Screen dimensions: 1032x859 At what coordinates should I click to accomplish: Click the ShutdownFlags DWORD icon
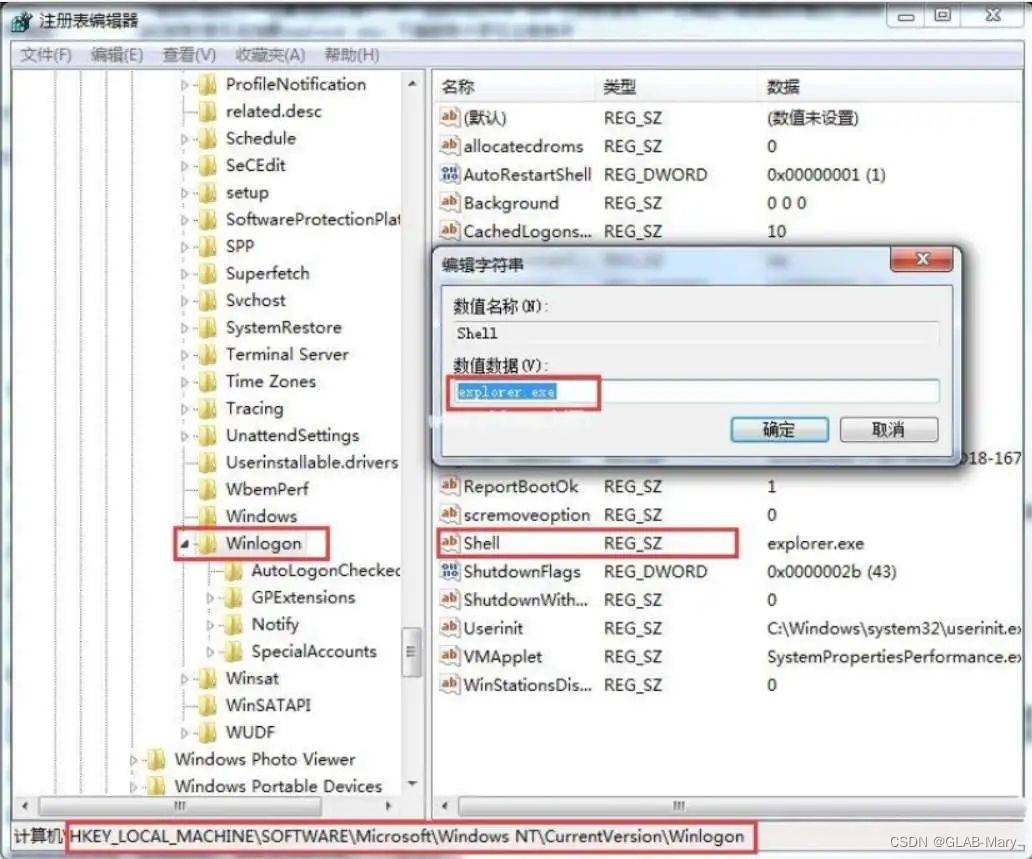450,572
